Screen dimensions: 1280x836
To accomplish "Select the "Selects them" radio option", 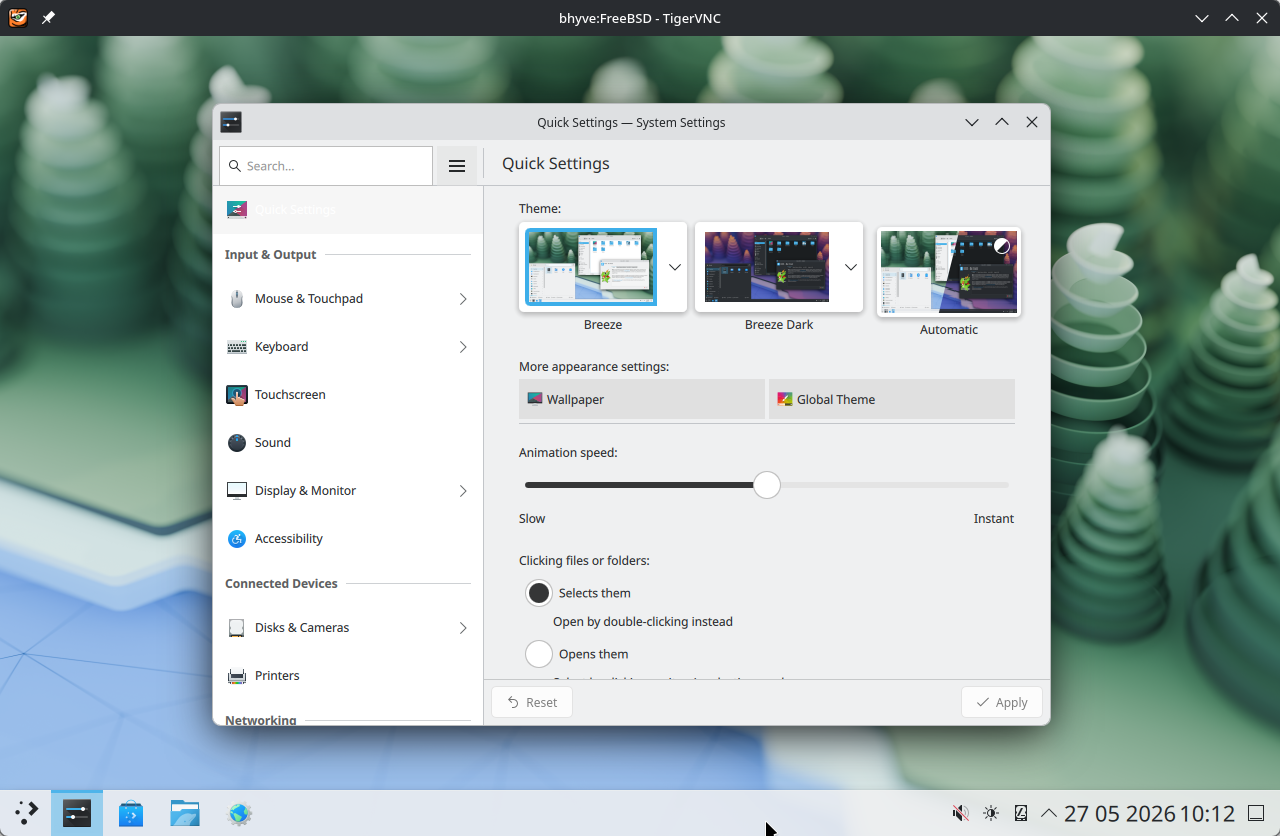I will pyautogui.click(x=539, y=593).
